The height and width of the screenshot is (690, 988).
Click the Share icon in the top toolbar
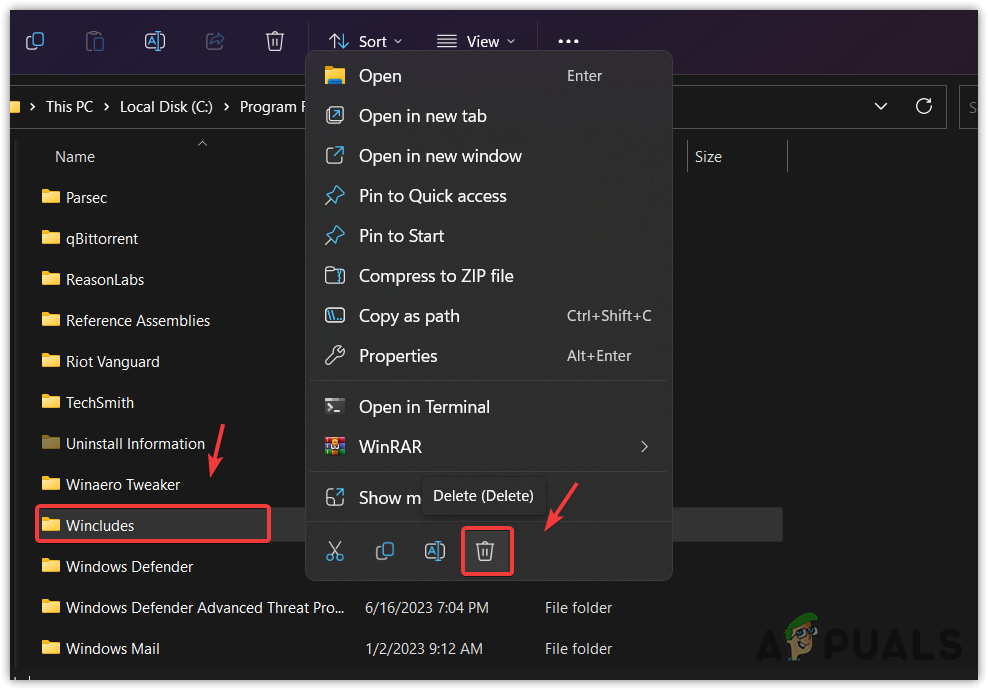pyautogui.click(x=215, y=42)
